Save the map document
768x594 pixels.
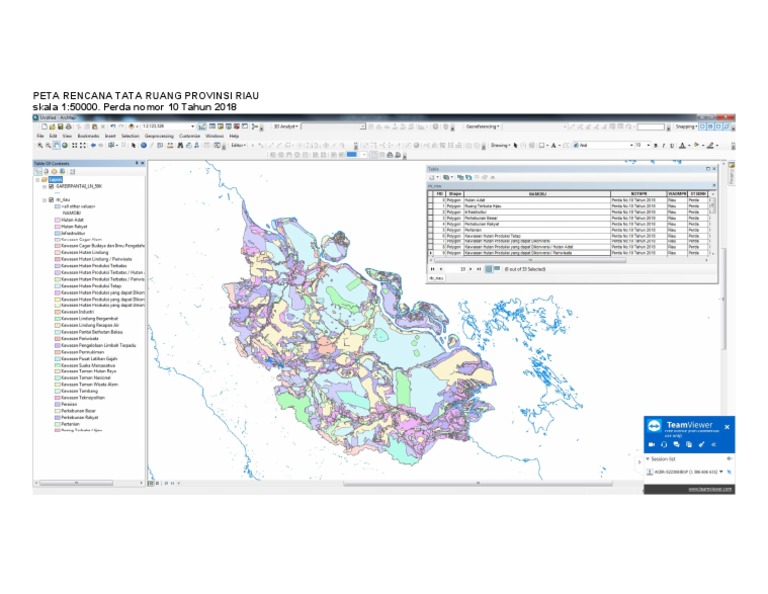coord(60,126)
